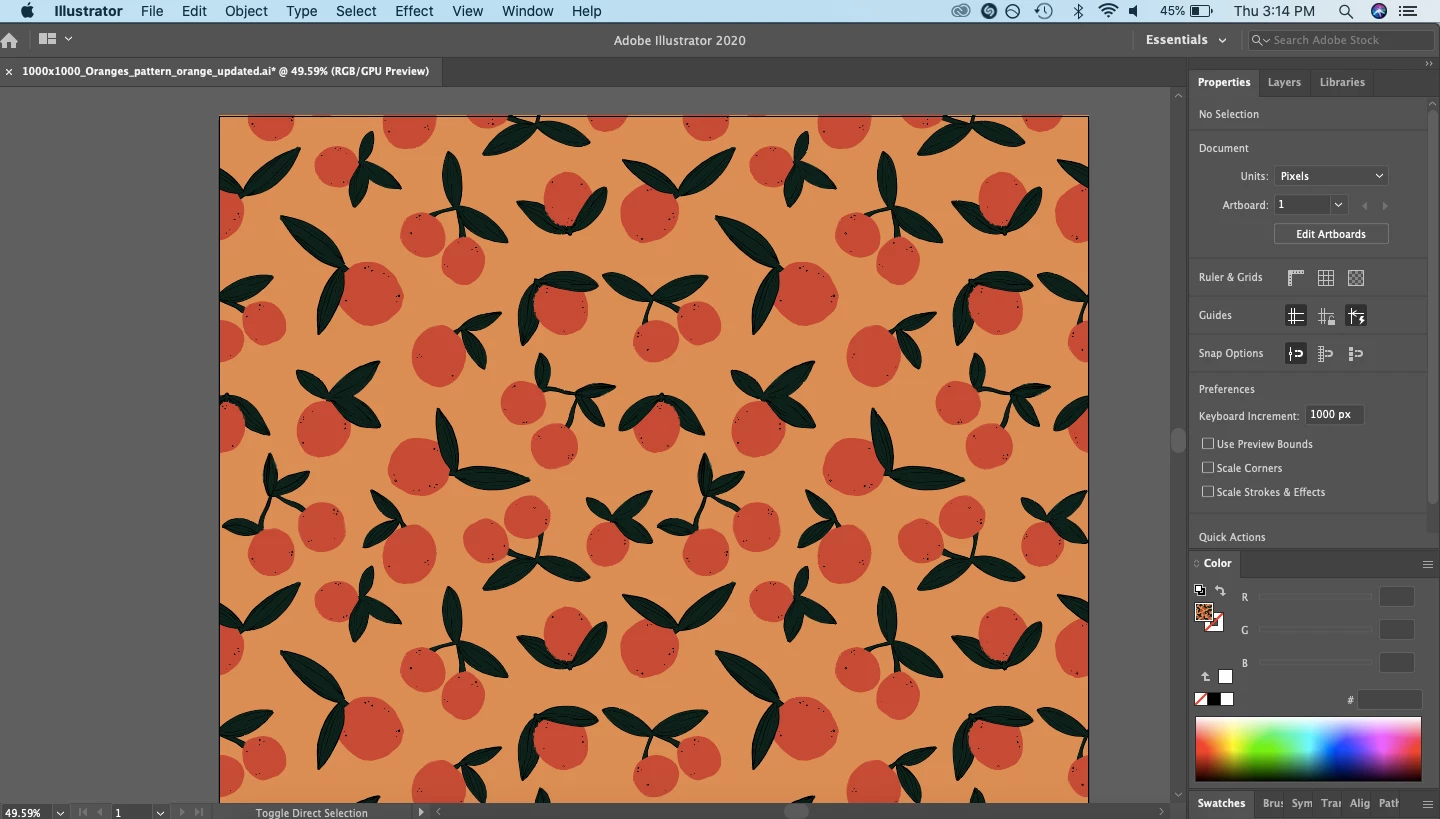
Task: Enable Scale Corners checkbox
Action: click(1208, 468)
